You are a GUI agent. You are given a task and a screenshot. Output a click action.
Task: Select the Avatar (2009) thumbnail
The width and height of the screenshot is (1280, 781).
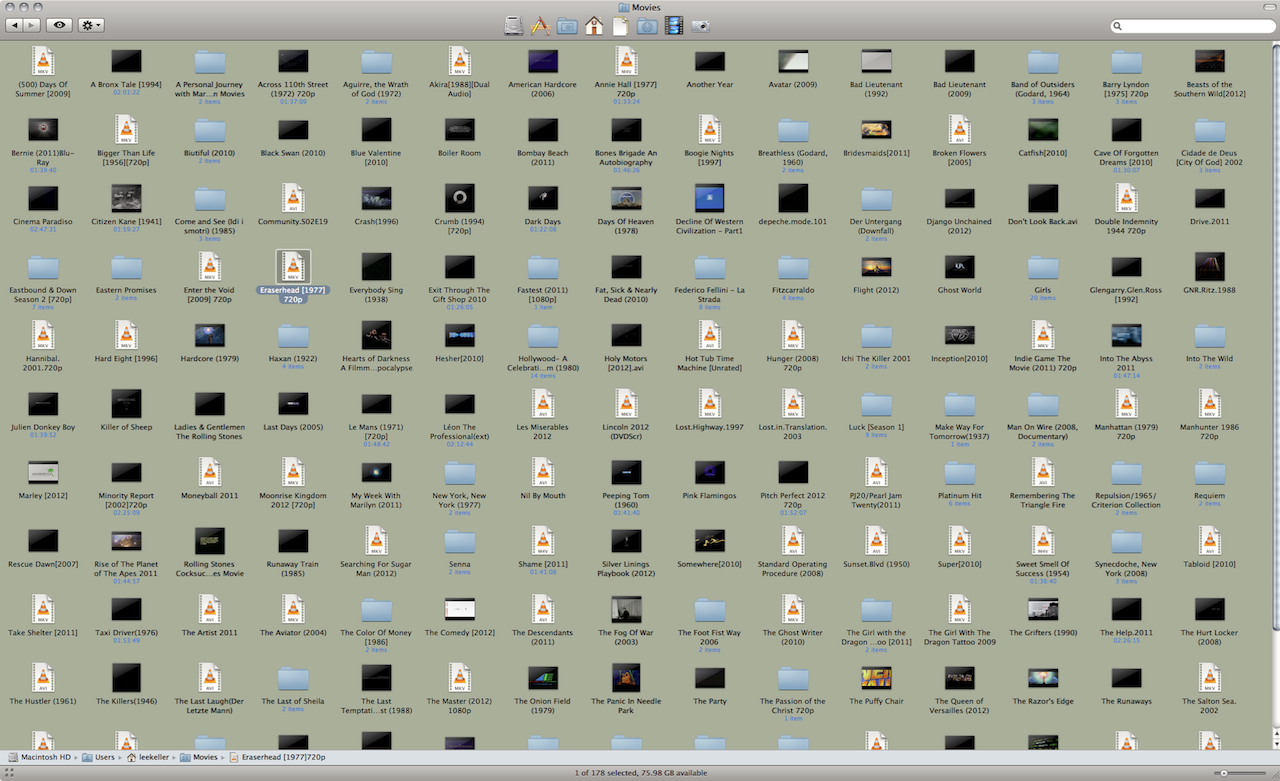coord(792,61)
